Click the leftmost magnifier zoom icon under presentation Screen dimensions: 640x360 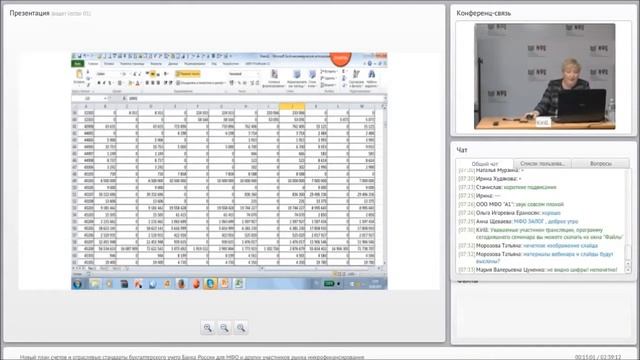pos(208,328)
